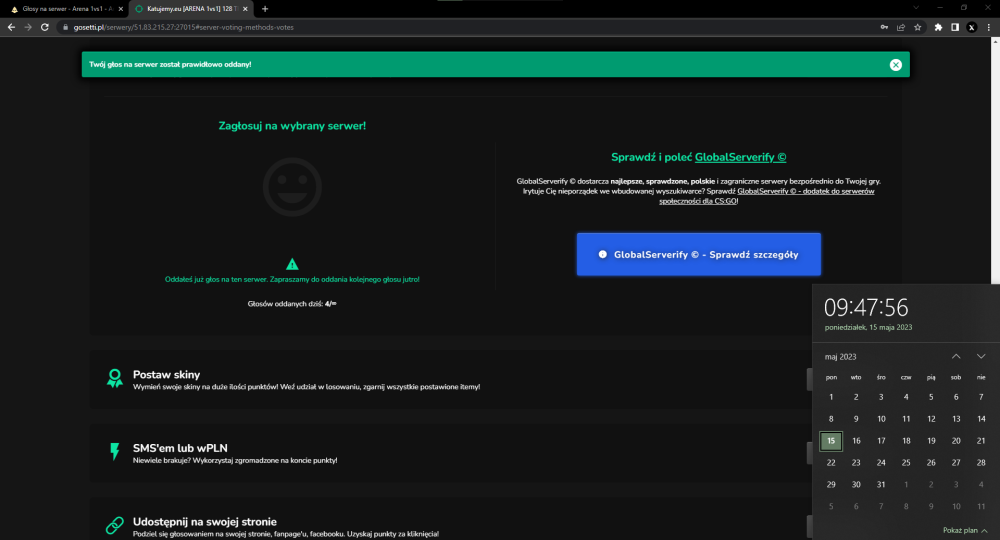Select day 10 in May calendar row

pos(881,419)
